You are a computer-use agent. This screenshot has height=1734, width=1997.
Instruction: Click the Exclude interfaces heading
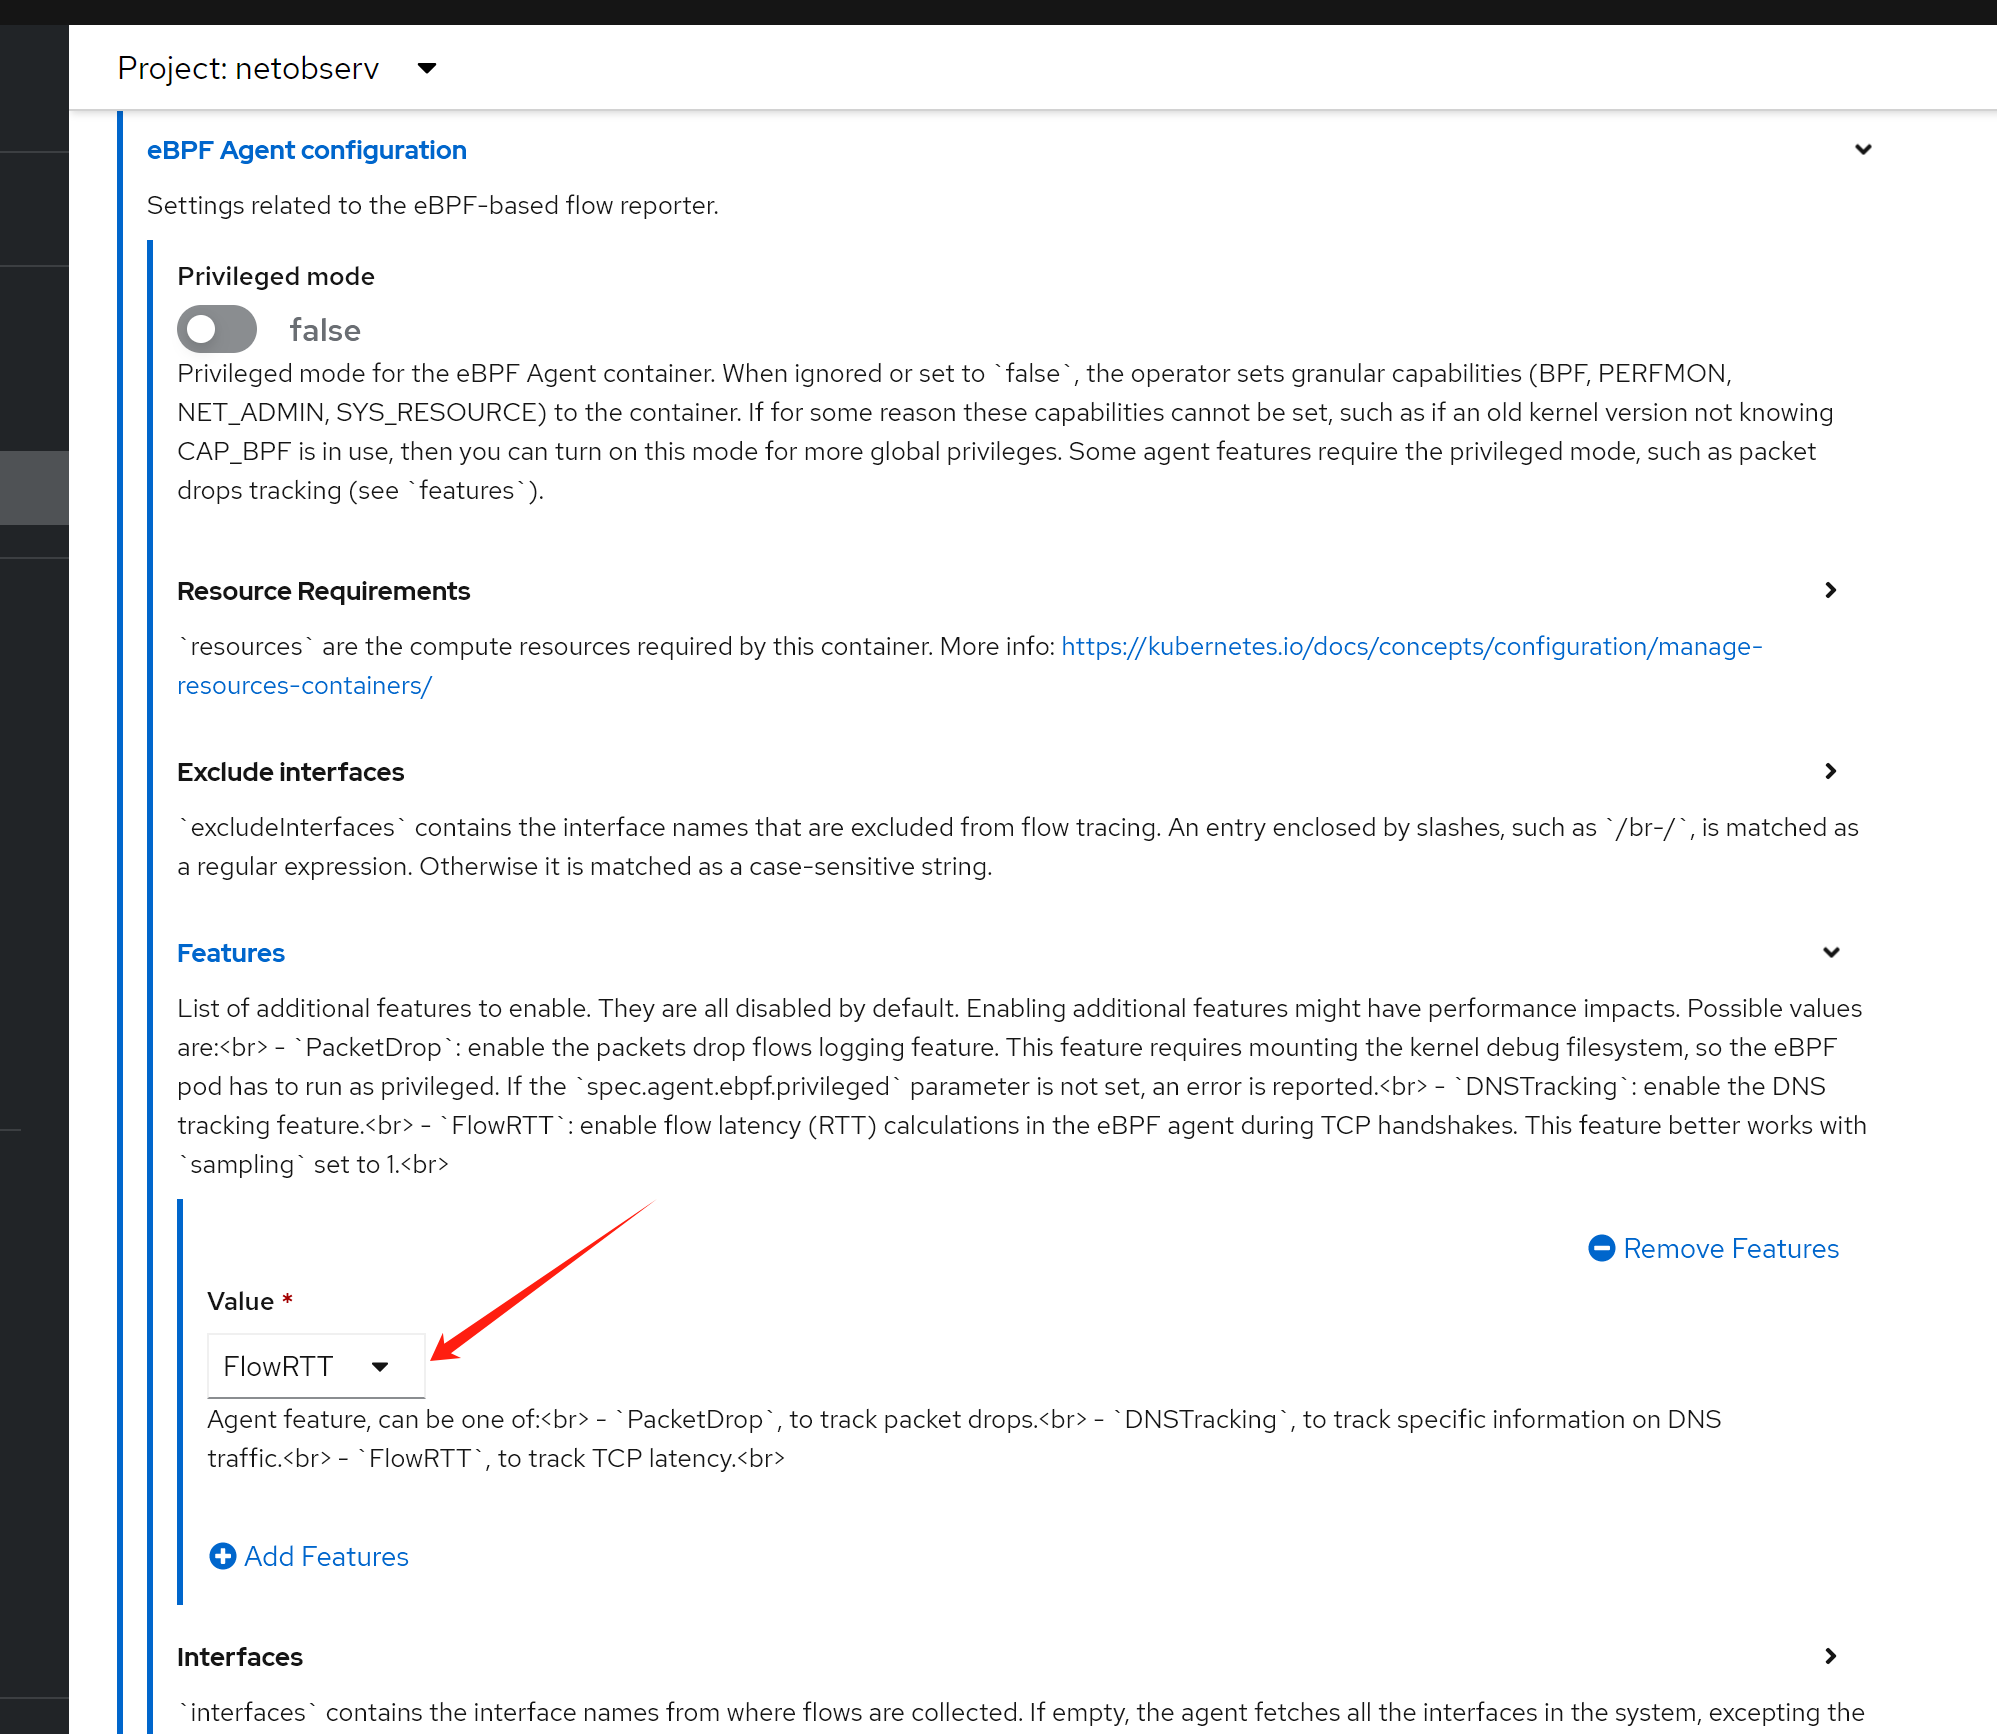(290, 772)
